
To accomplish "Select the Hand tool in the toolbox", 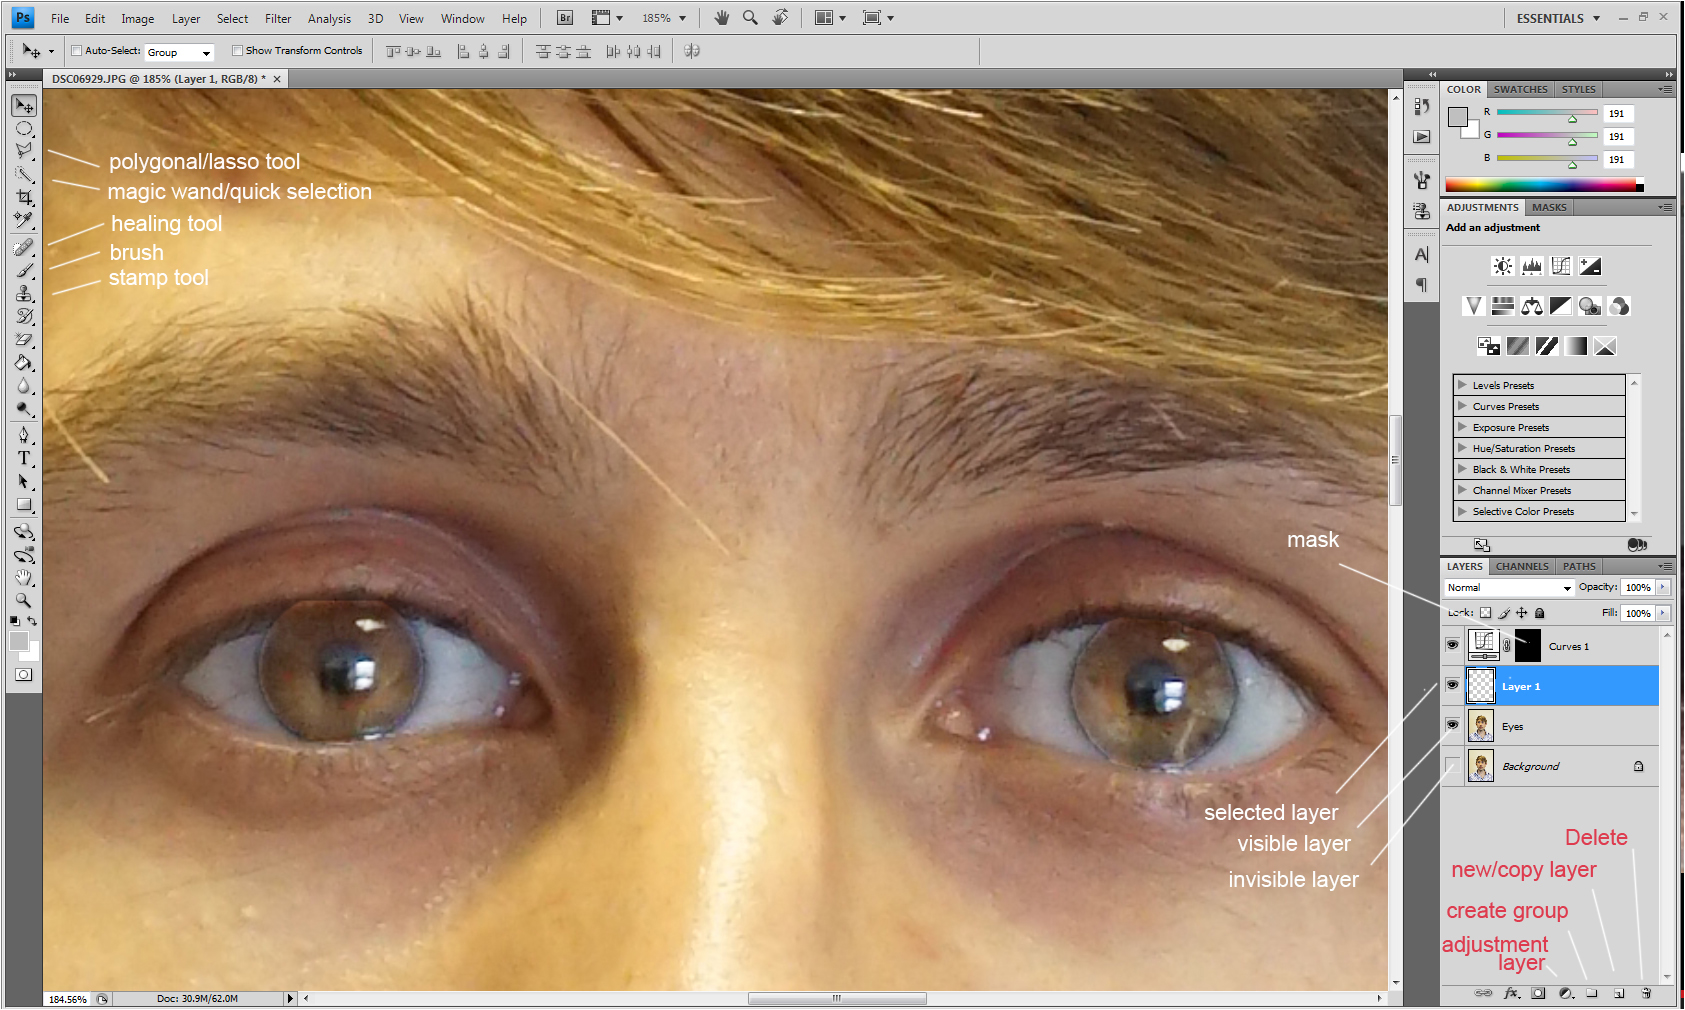I will point(24,577).
